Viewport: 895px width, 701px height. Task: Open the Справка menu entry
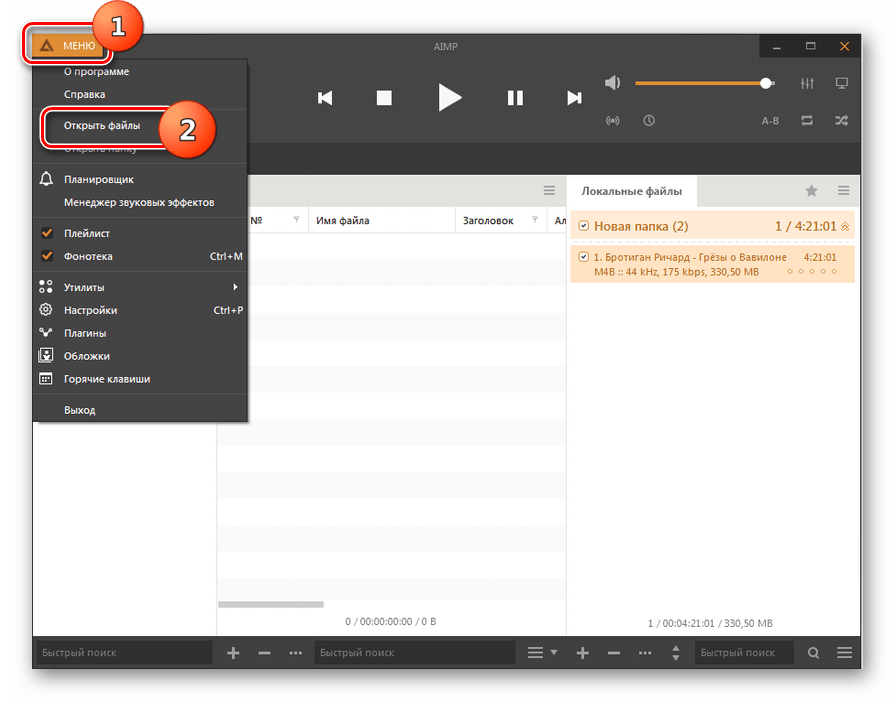(x=140, y=94)
